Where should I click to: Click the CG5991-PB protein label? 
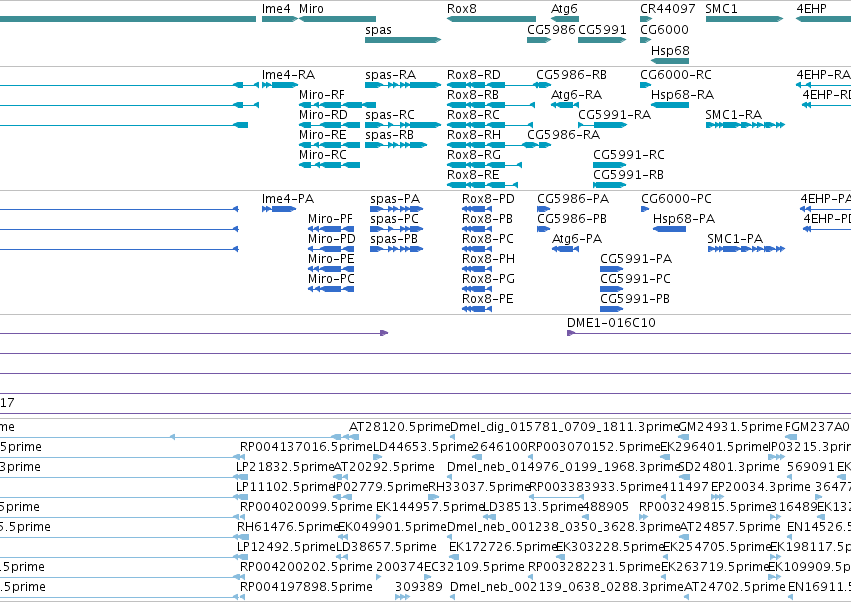(634, 300)
